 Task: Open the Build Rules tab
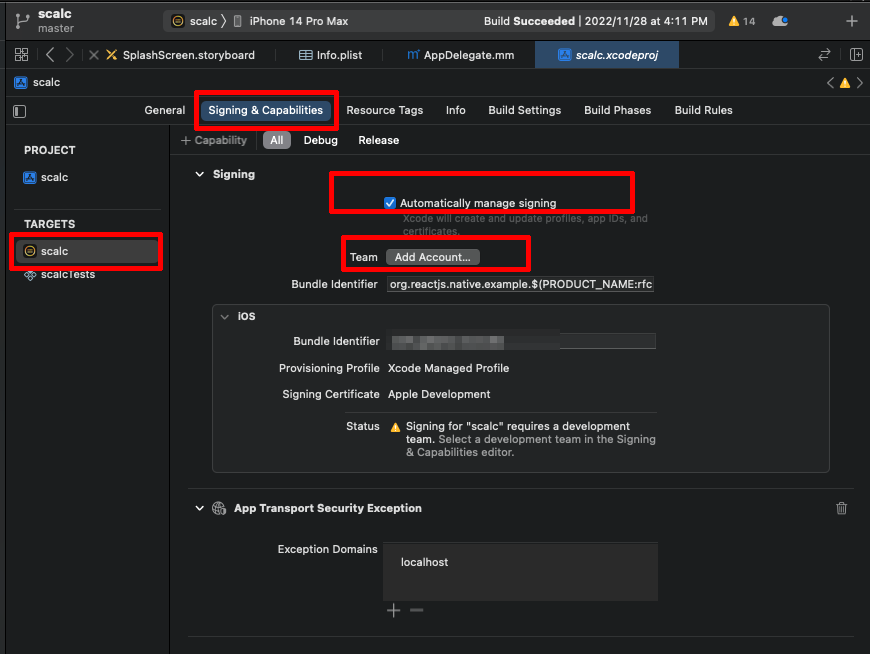704,110
